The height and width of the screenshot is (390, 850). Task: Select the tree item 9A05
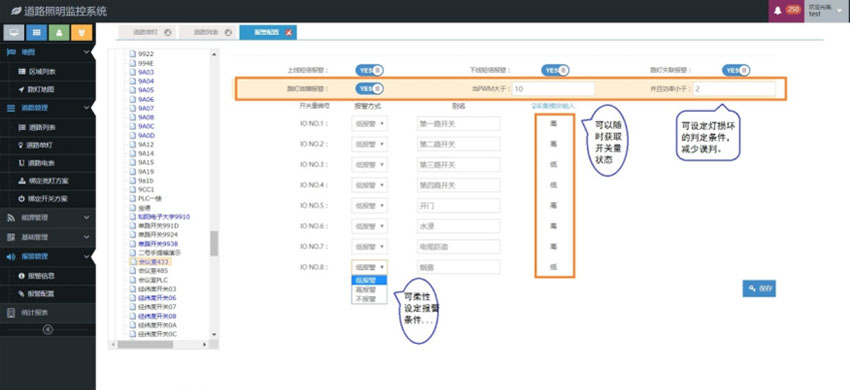[145, 90]
